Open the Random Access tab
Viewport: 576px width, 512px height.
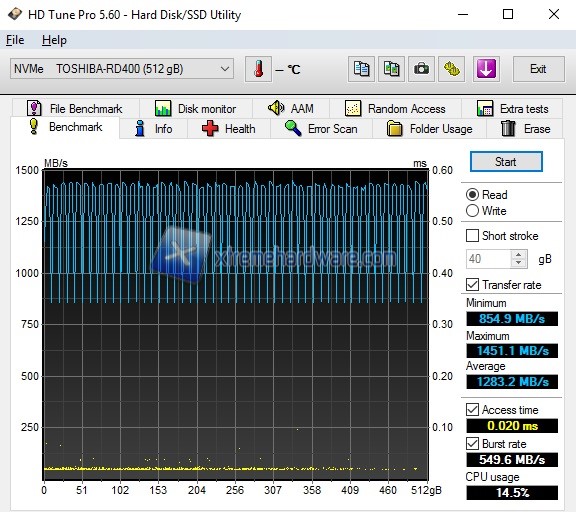[395, 108]
